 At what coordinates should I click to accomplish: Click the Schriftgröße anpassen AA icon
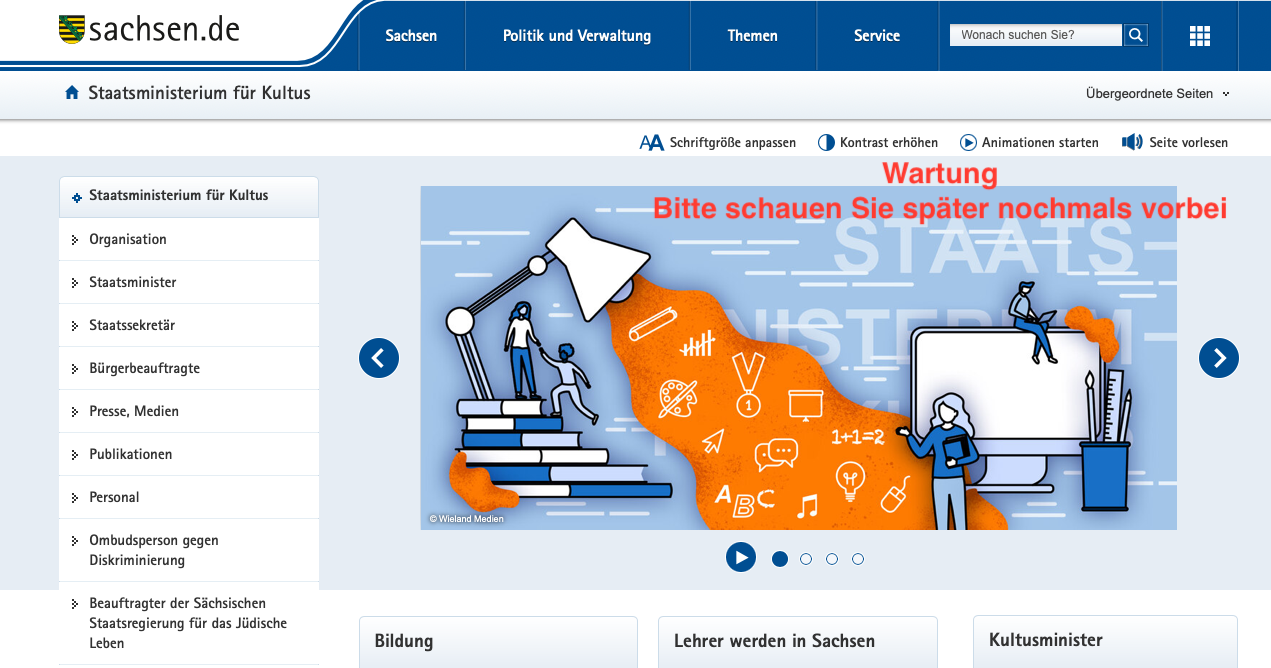click(x=651, y=143)
